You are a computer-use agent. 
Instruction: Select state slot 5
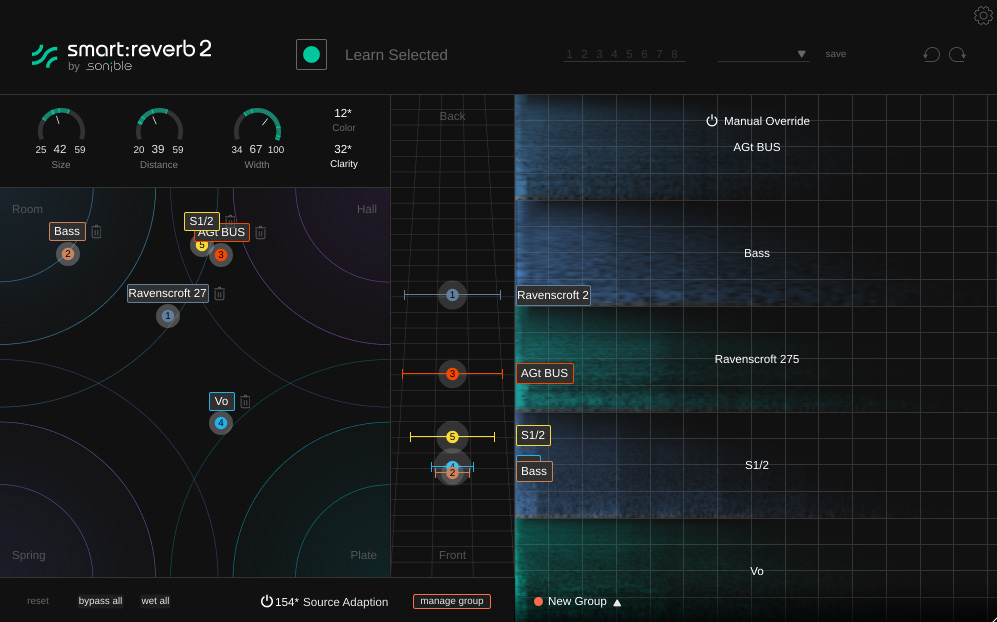click(629, 54)
